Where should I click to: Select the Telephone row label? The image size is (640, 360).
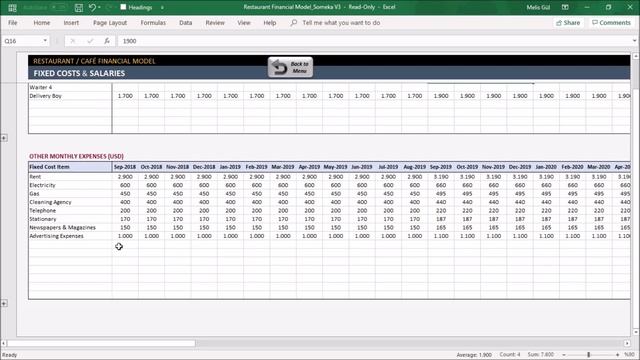click(x=42, y=211)
